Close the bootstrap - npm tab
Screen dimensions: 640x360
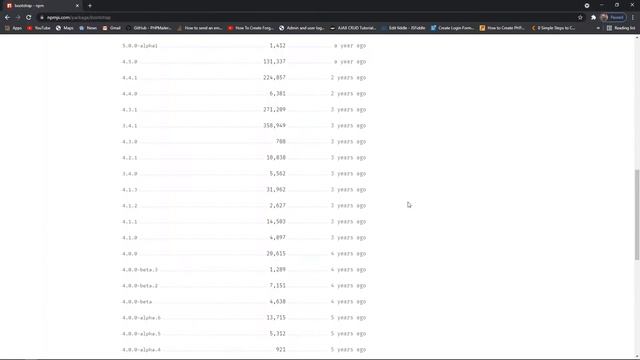[77, 6]
